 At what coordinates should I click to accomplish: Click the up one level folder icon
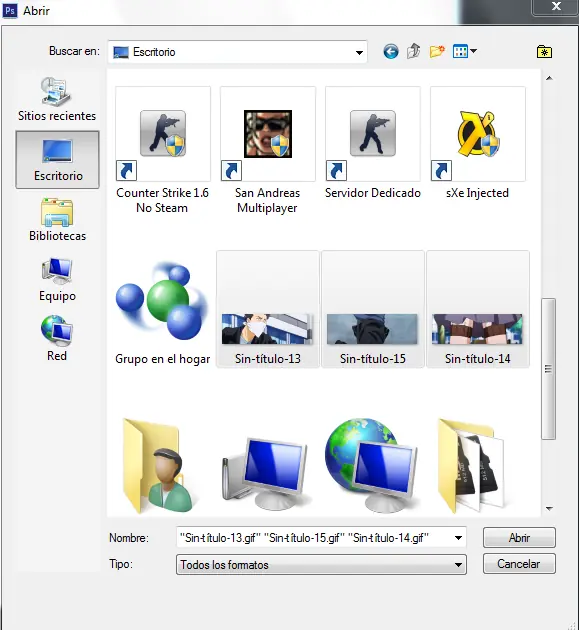pyautogui.click(x=413, y=51)
